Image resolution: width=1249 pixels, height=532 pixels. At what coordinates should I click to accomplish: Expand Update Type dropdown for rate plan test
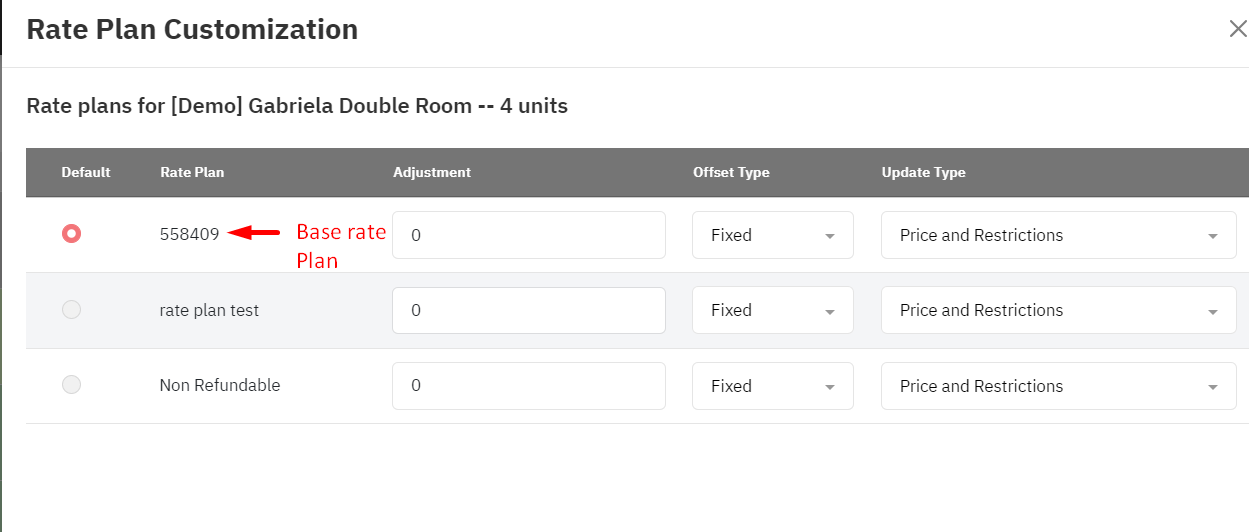click(x=1059, y=310)
